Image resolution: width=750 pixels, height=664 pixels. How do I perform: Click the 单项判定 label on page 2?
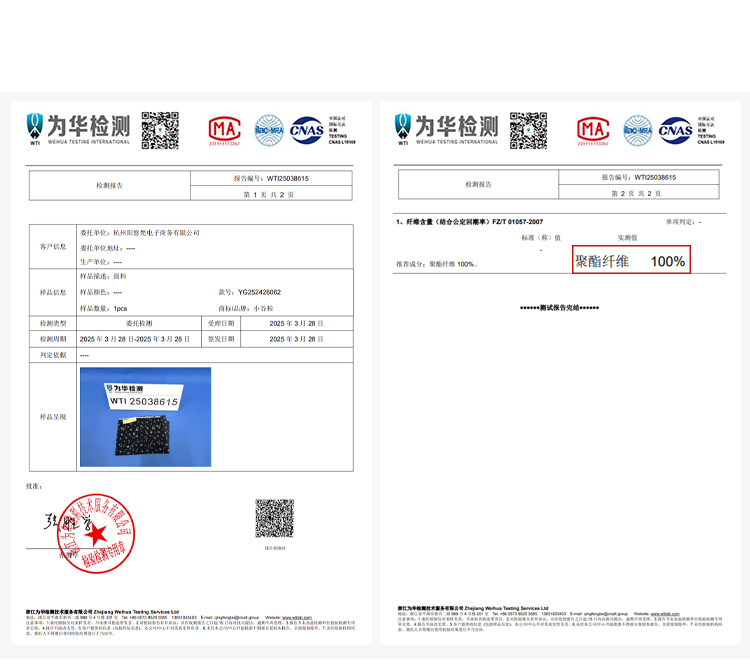pyautogui.click(x=684, y=222)
